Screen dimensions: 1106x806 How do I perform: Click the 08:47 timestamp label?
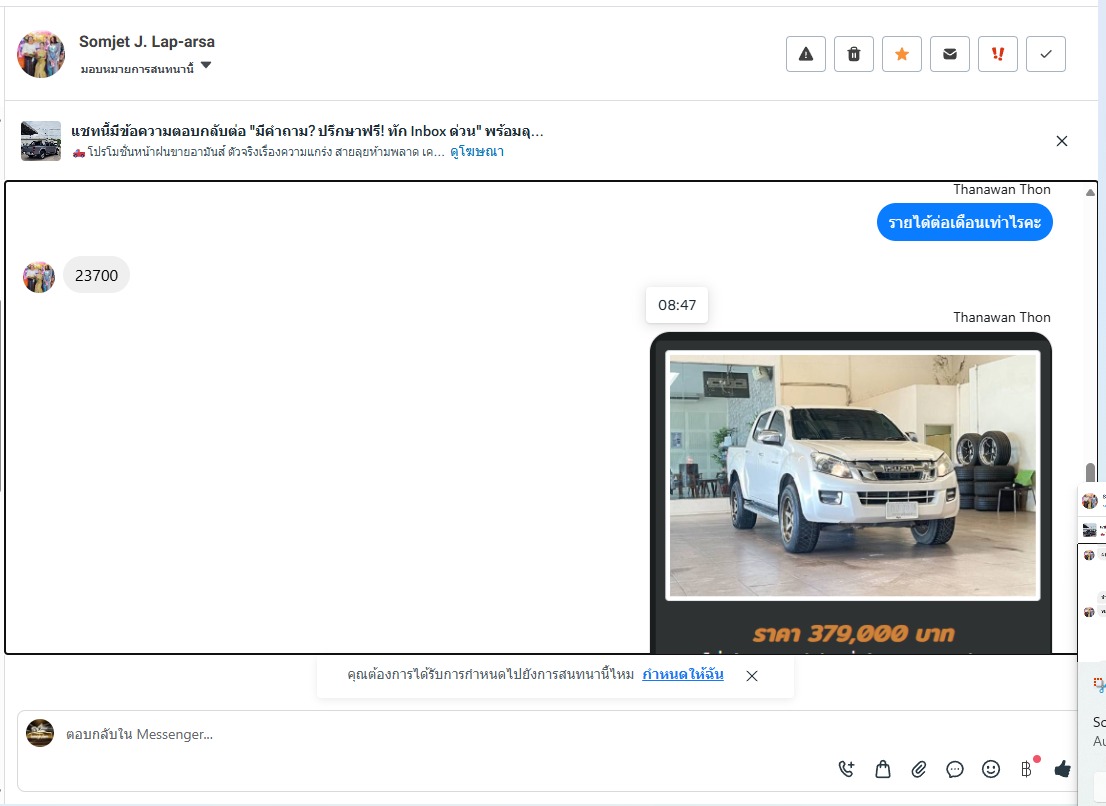pos(677,305)
